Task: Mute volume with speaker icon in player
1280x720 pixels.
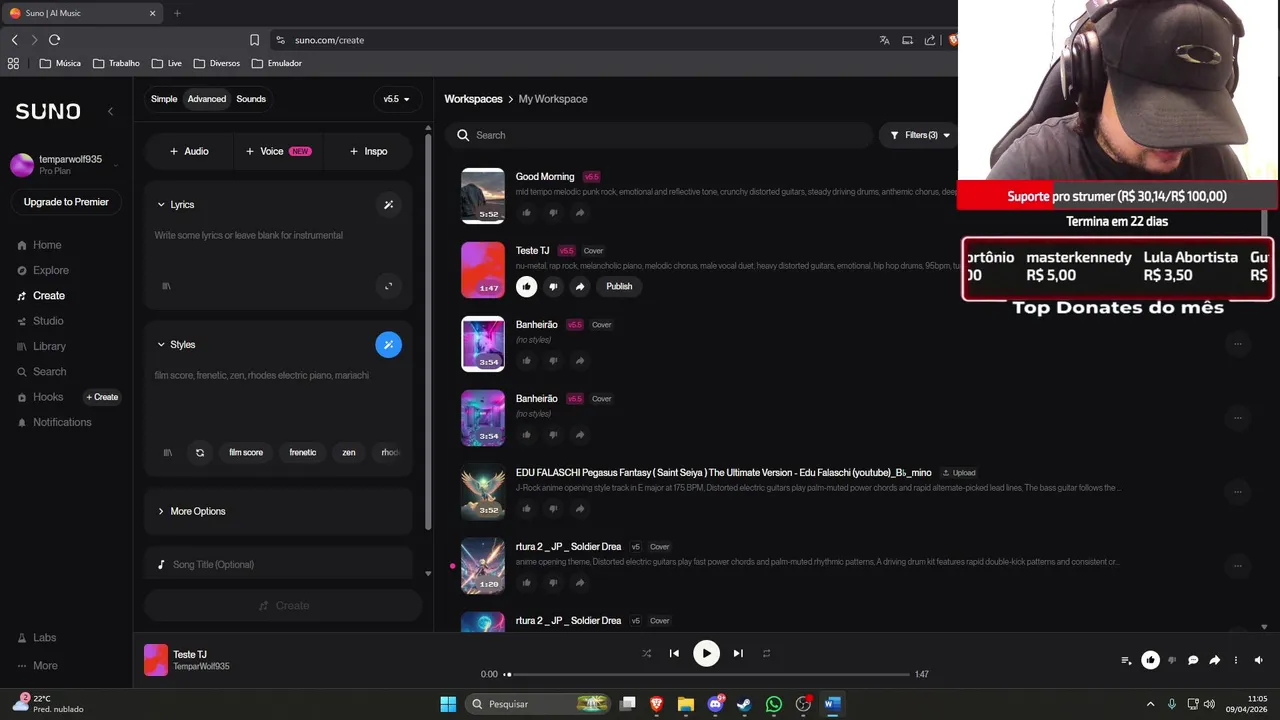Action: tap(1259, 660)
